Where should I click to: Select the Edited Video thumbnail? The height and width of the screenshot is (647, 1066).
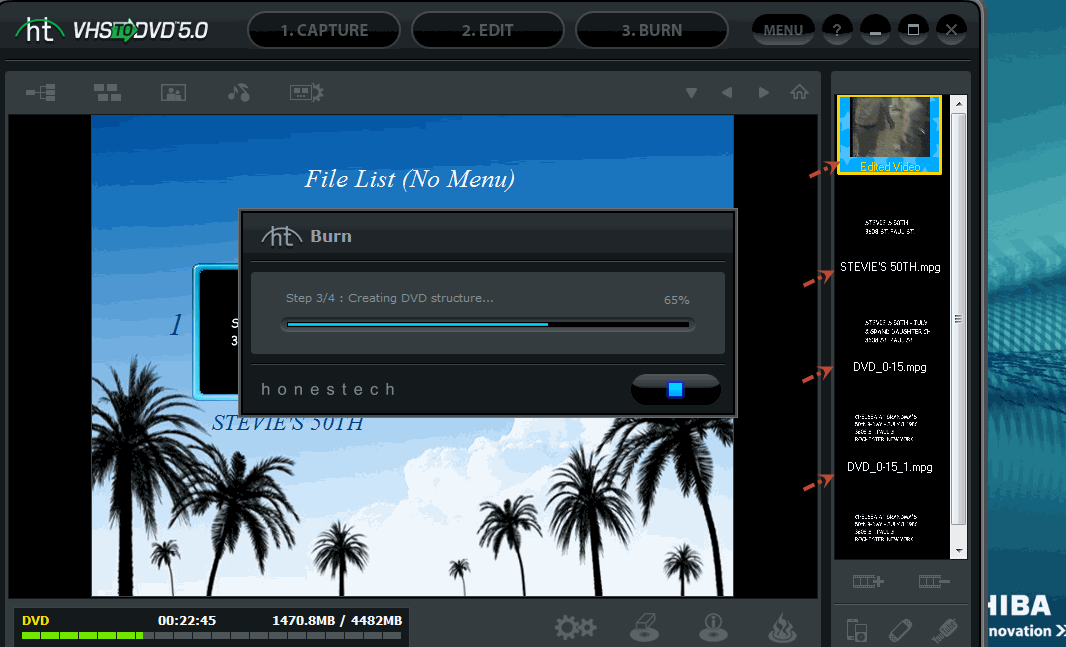[889, 135]
